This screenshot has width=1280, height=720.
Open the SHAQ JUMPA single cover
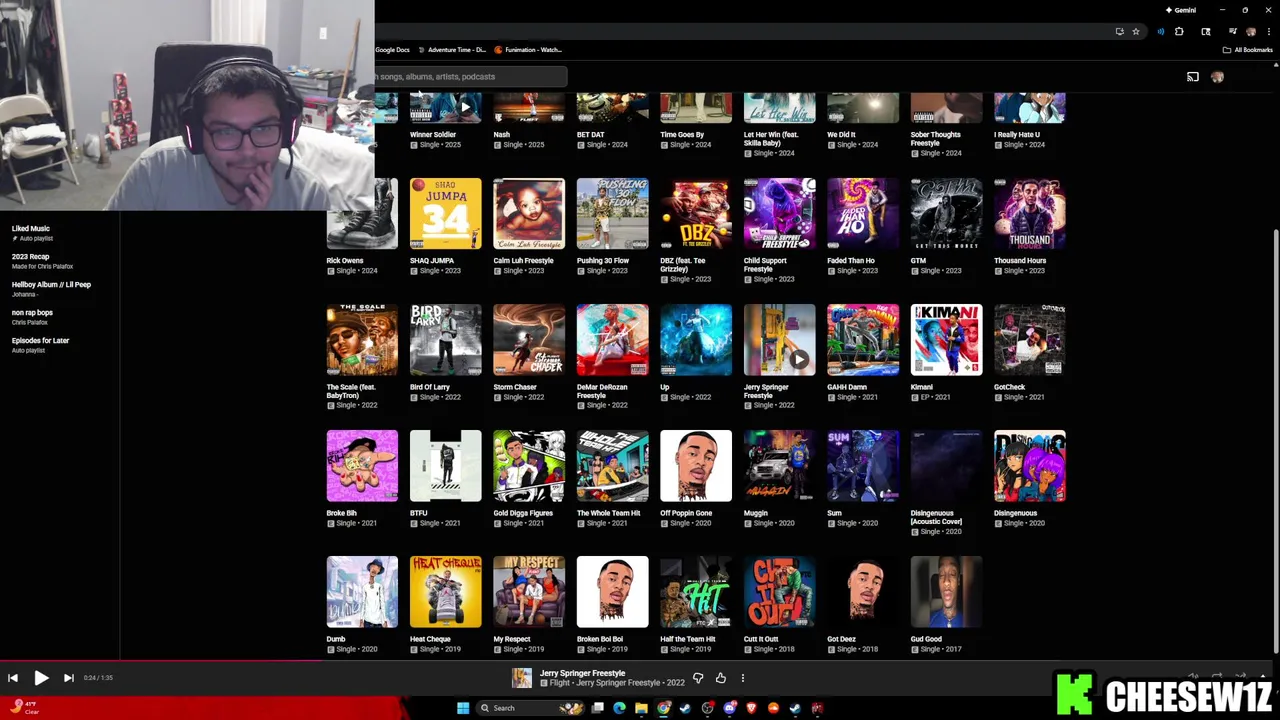[x=445, y=214]
